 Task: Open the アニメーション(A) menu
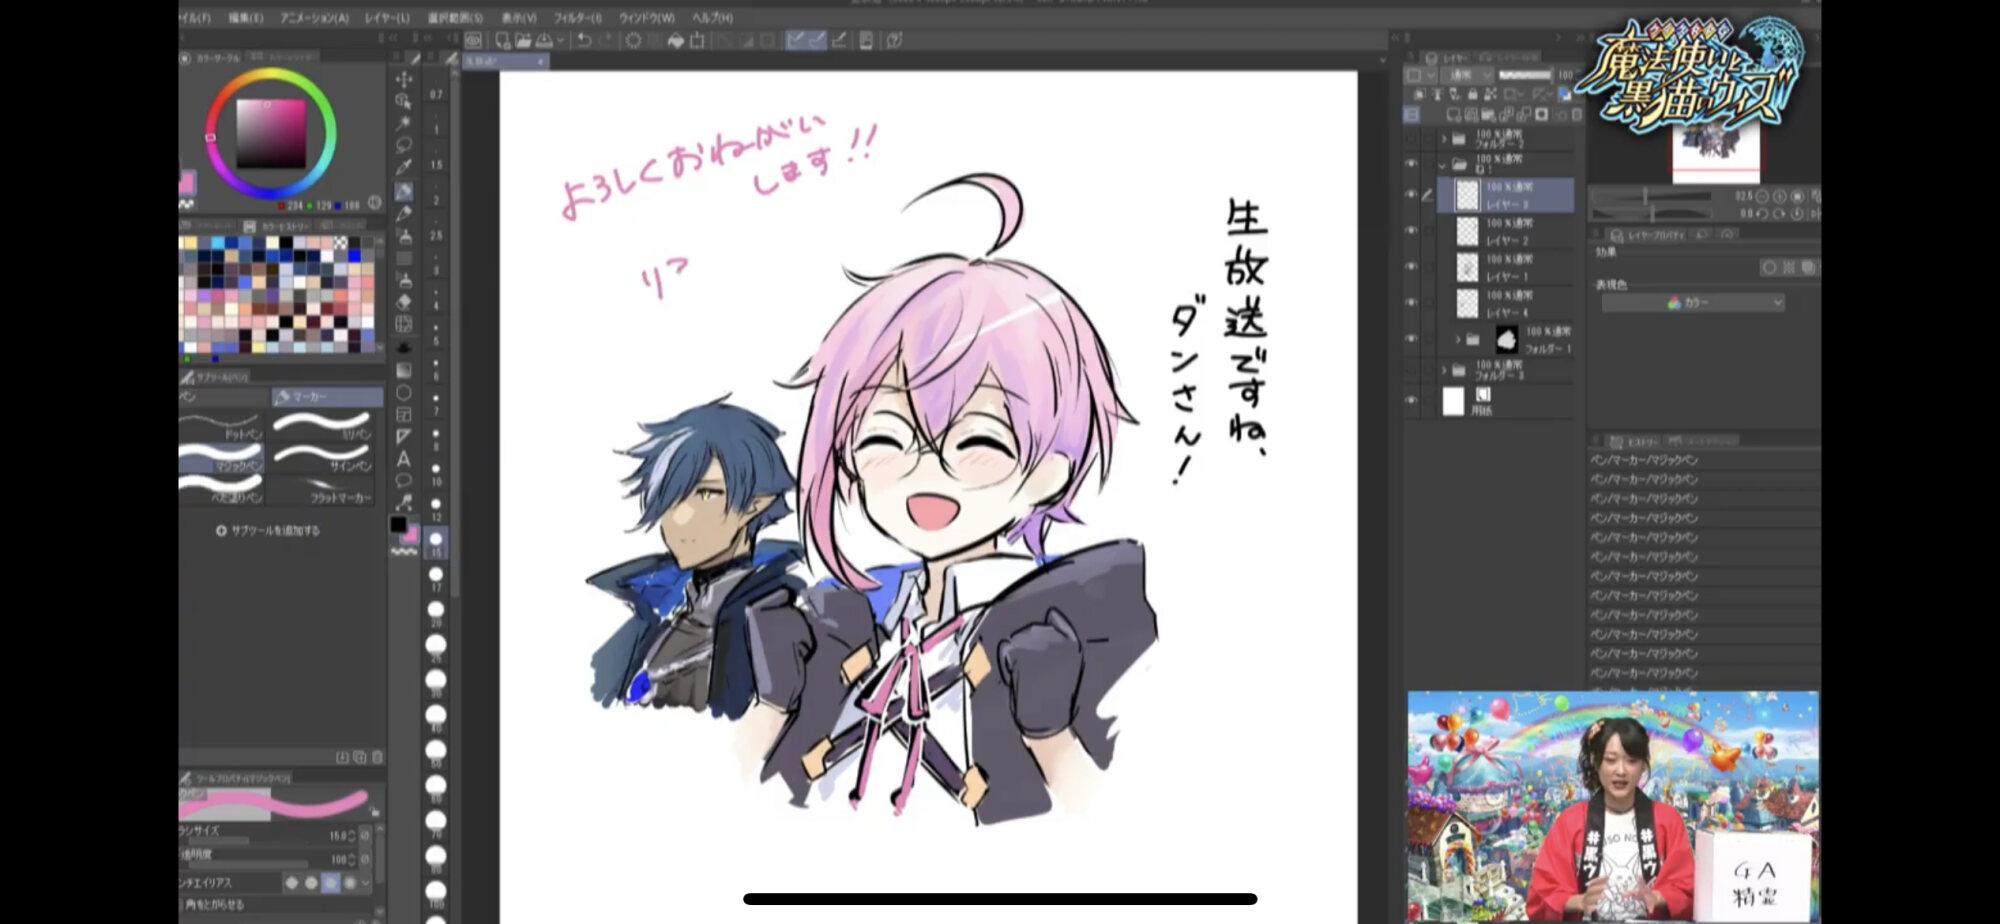point(314,18)
